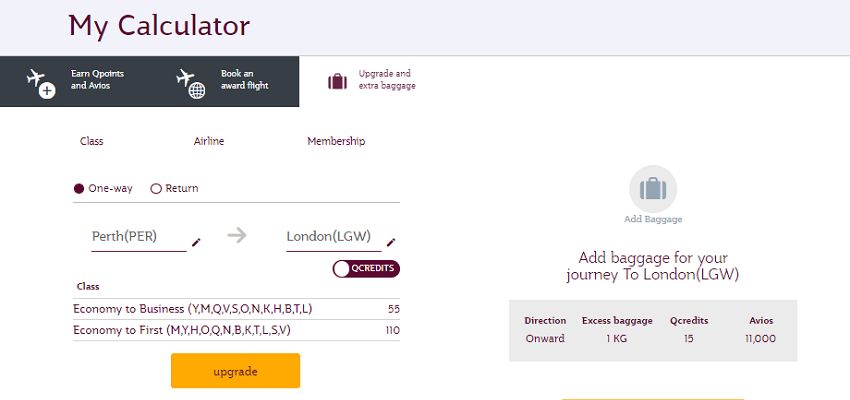Click the Perth(PER) origin field
Screen dimensions: 850x400
click(139, 237)
